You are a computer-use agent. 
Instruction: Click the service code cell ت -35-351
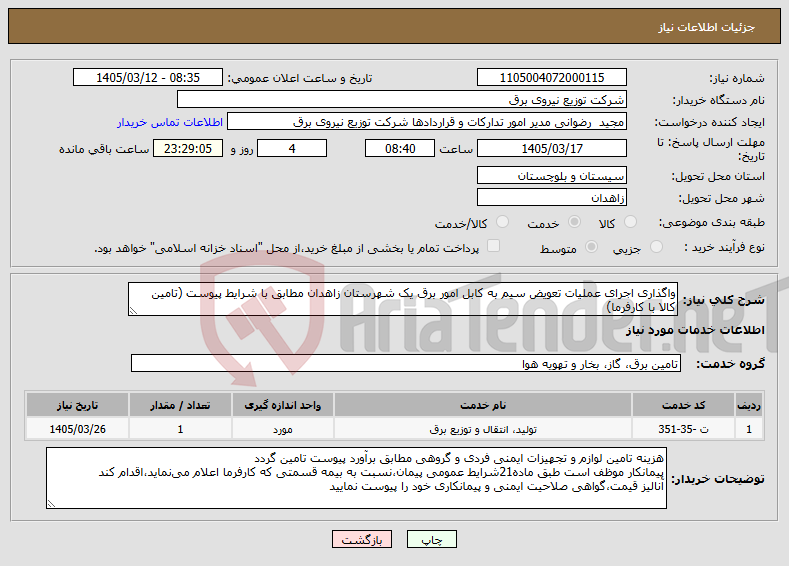683,429
